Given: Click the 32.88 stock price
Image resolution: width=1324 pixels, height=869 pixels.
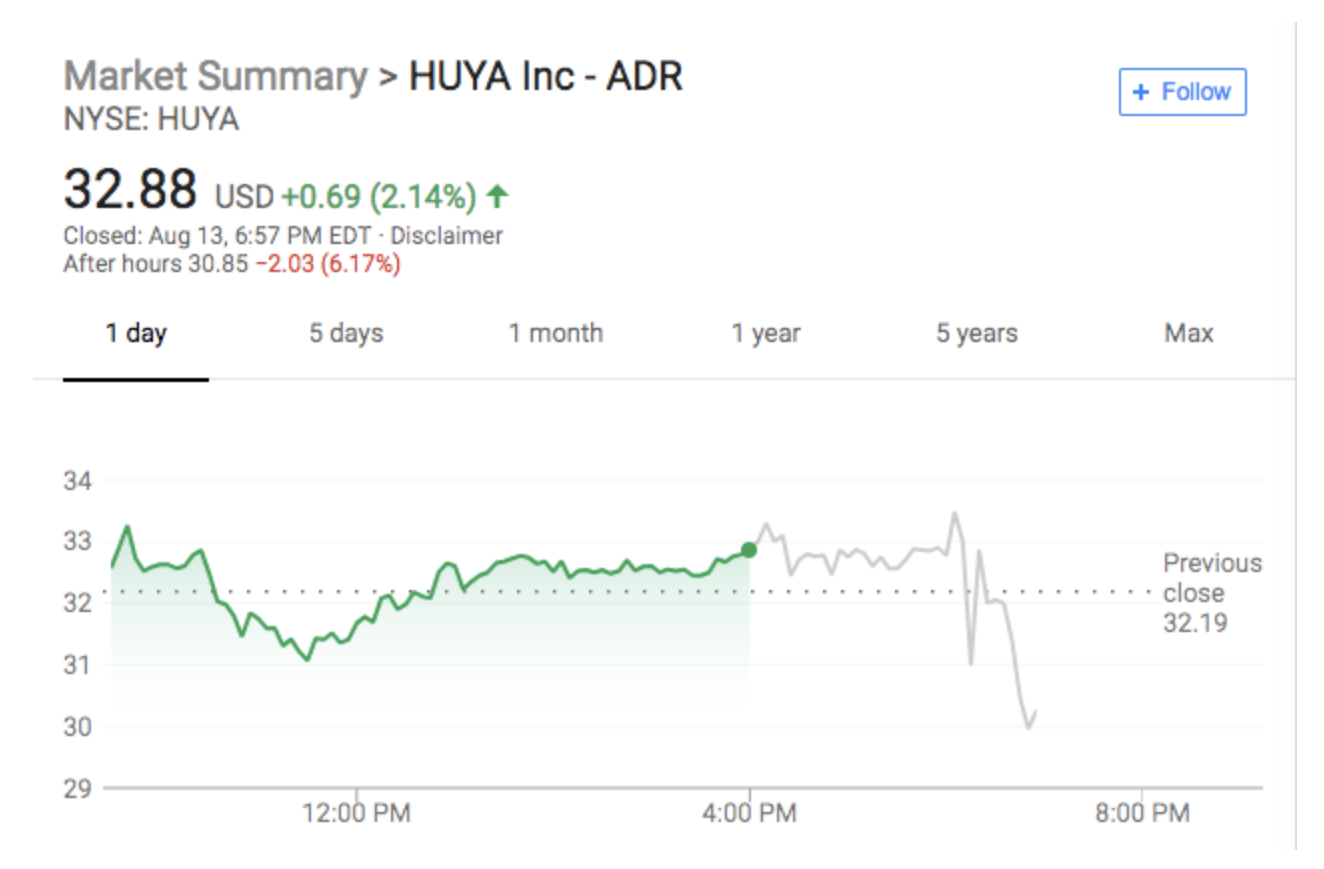Looking at the screenshot, I should pyautogui.click(x=130, y=191).
